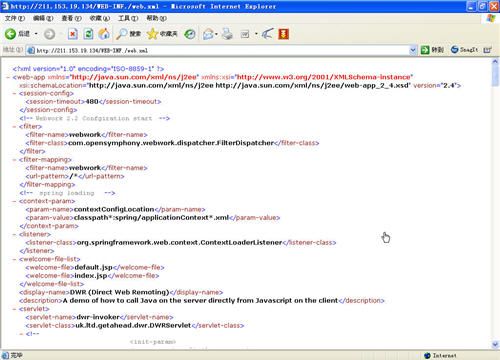The height and width of the screenshot is (360, 500).
Task: Collapse the session-config node
Action: pyautogui.click(x=14, y=94)
